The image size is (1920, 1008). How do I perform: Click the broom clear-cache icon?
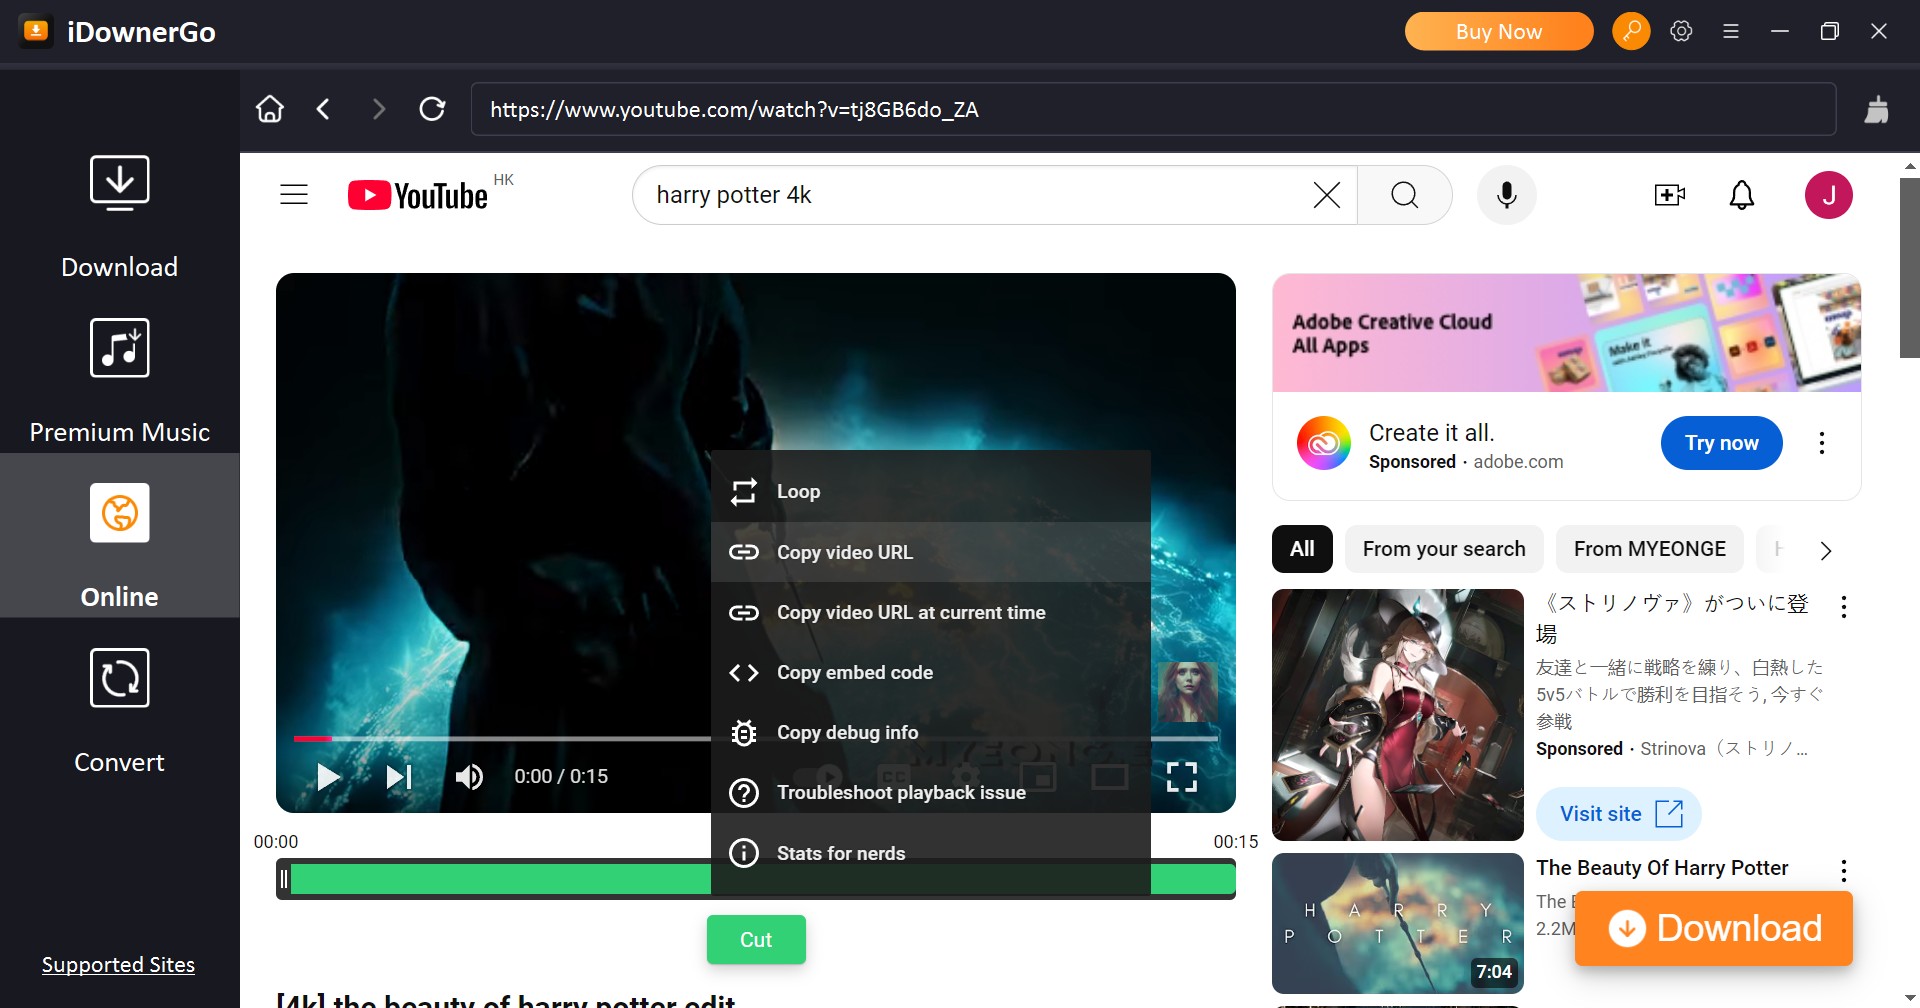pyautogui.click(x=1876, y=109)
